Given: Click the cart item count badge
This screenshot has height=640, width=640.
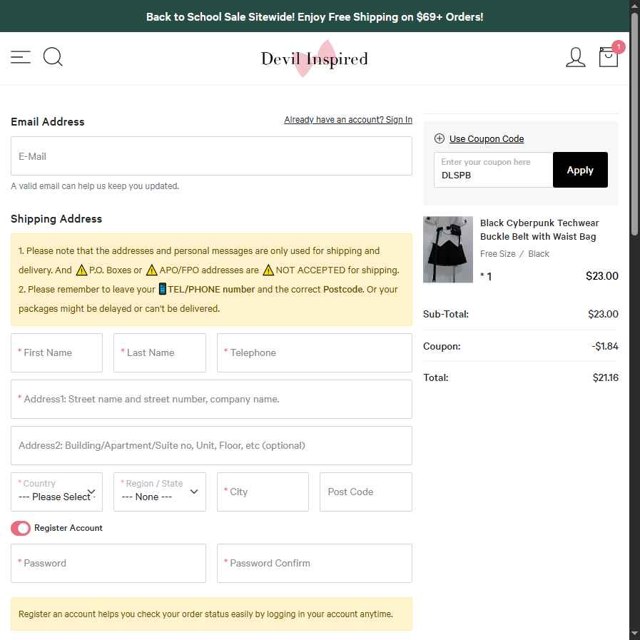Looking at the screenshot, I should pyautogui.click(x=618, y=47).
